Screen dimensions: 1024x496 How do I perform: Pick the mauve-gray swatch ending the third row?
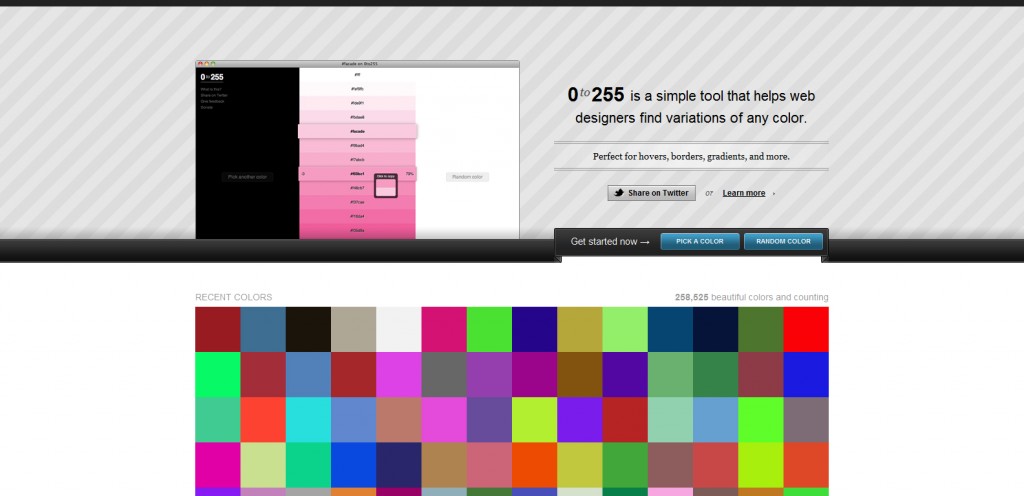pyautogui.click(x=806, y=420)
